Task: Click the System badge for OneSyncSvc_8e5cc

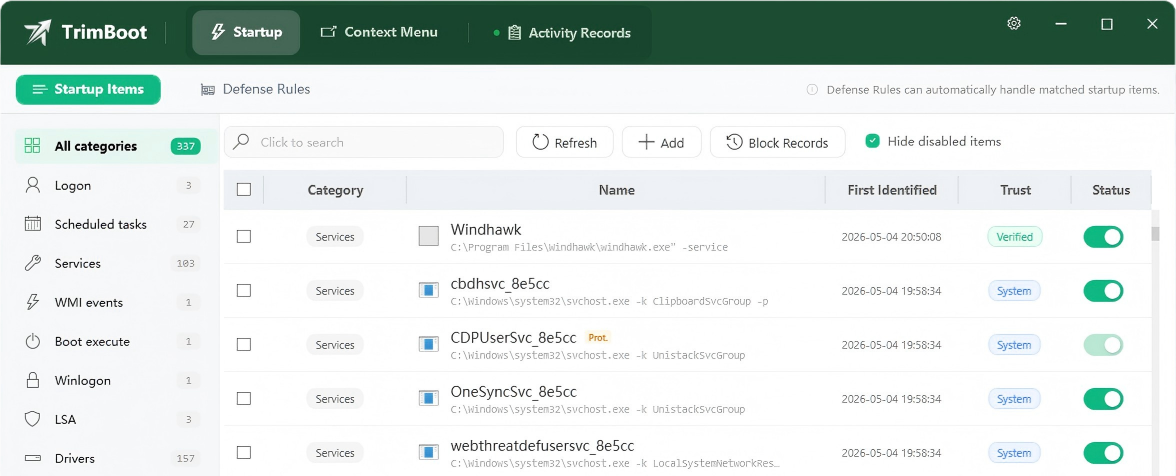Action: (1014, 399)
